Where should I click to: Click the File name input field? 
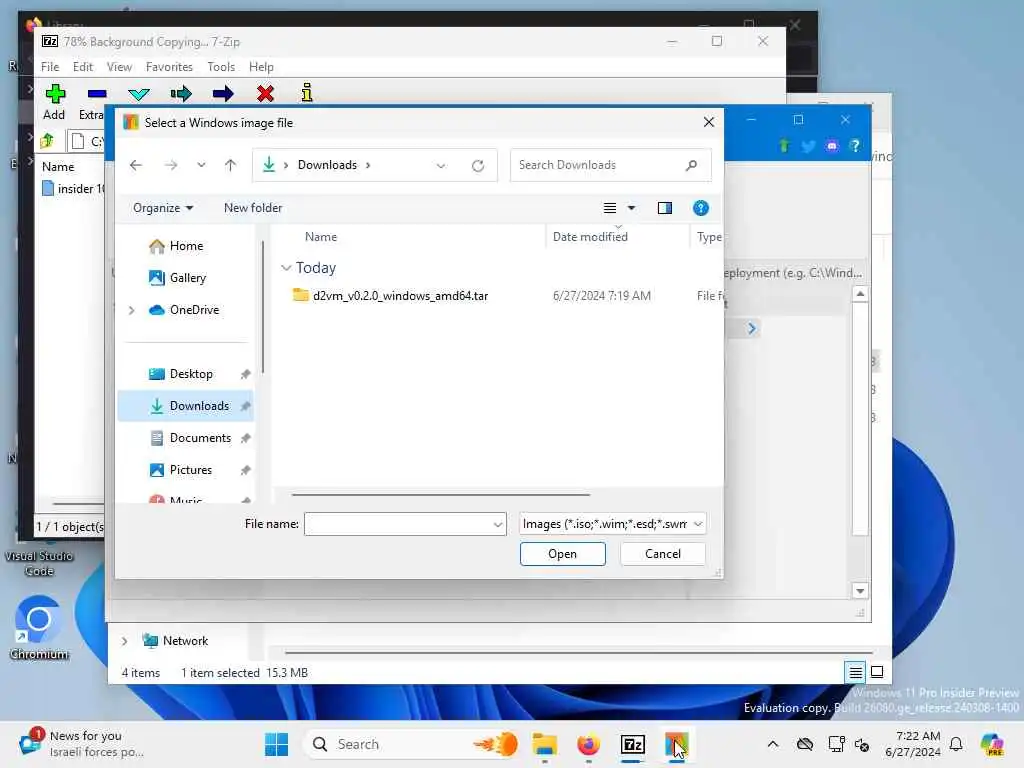pos(397,524)
